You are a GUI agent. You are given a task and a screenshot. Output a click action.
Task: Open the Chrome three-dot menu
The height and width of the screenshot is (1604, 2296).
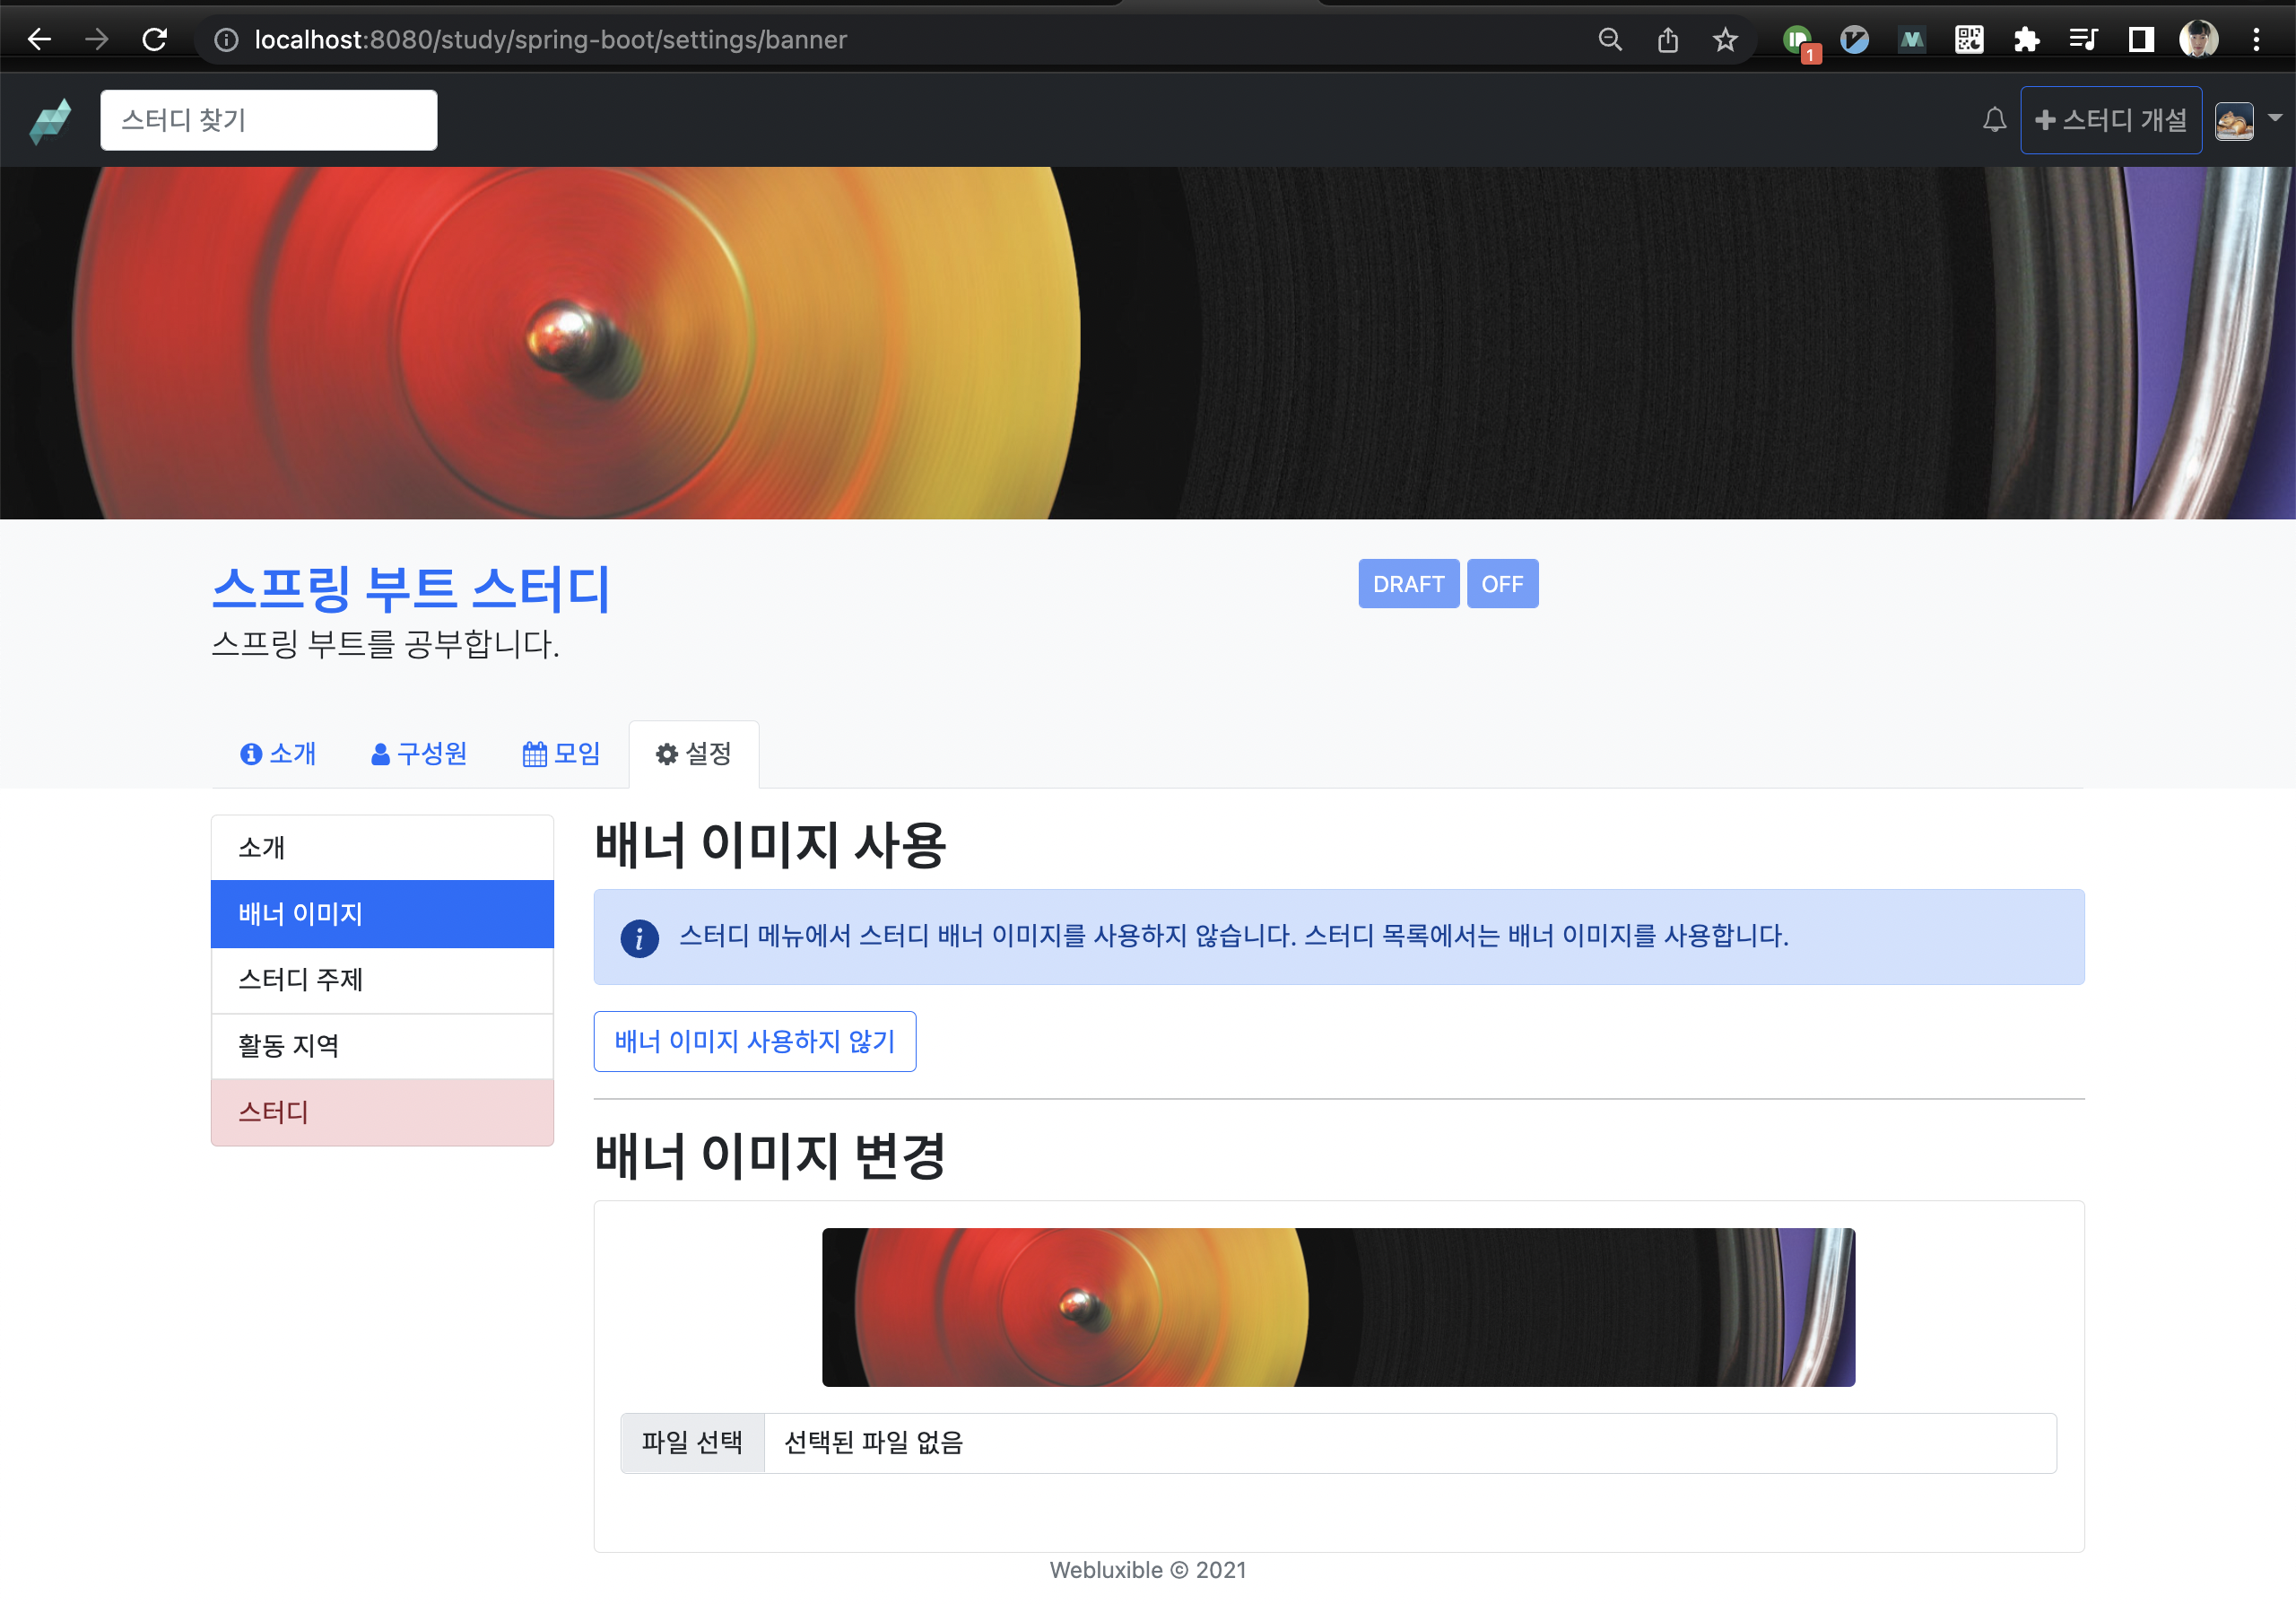click(x=2256, y=40)
